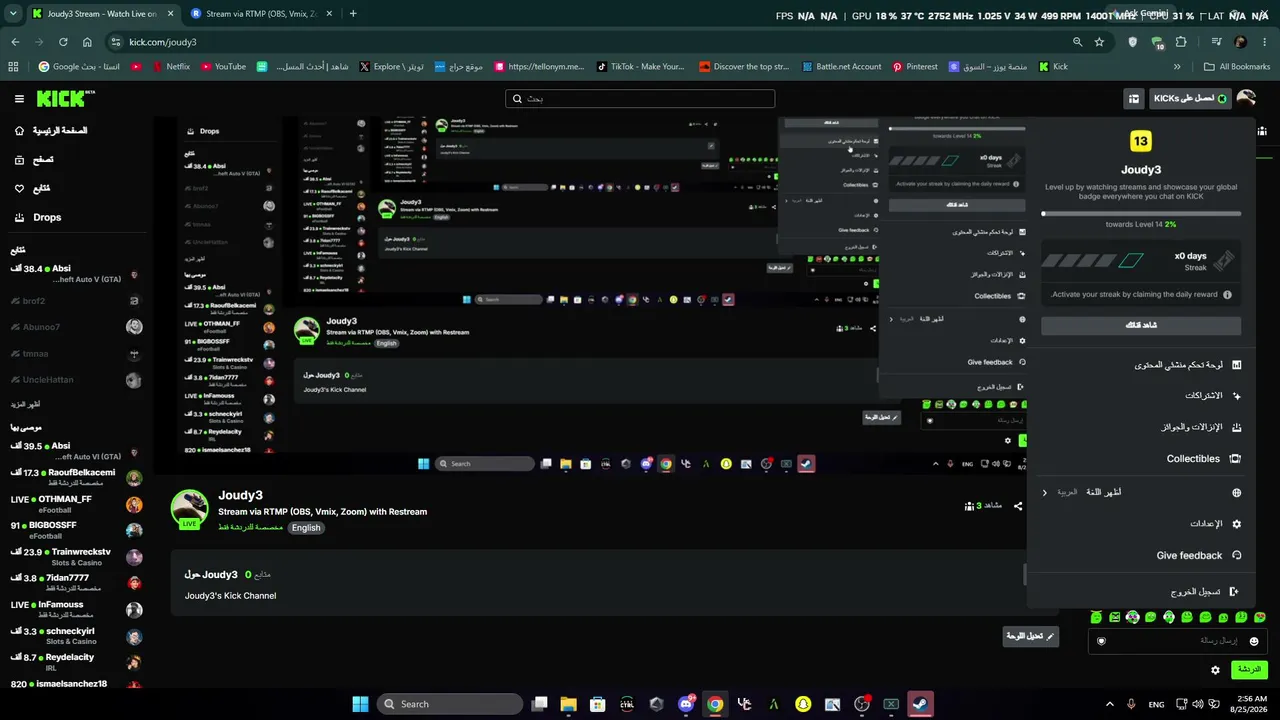Screen dimensions: 1280x720
Task: Click the schneckyirl channel avatar
Action: pos(134,637)
